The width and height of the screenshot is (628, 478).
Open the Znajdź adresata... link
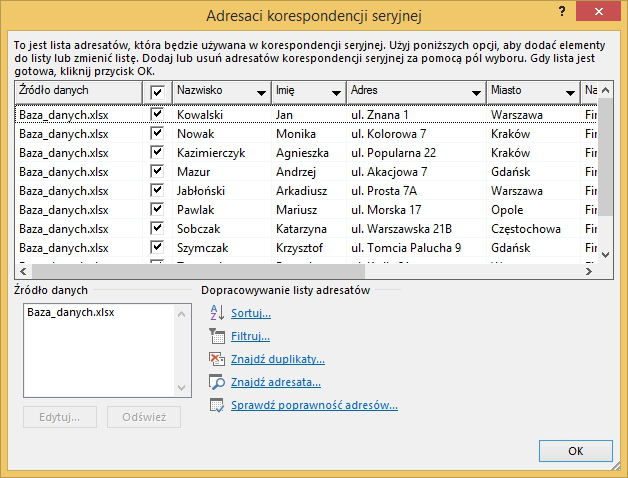coord(276,382)
